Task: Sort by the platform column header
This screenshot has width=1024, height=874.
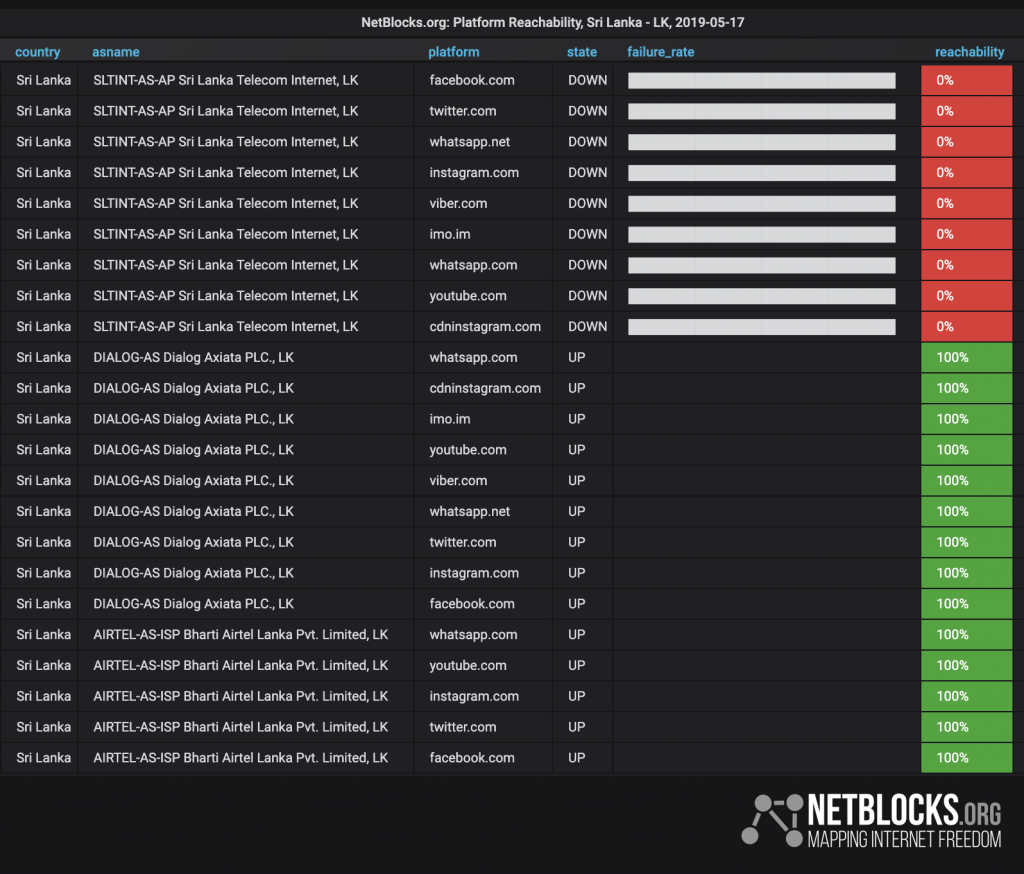Action: tap(453, 52)
